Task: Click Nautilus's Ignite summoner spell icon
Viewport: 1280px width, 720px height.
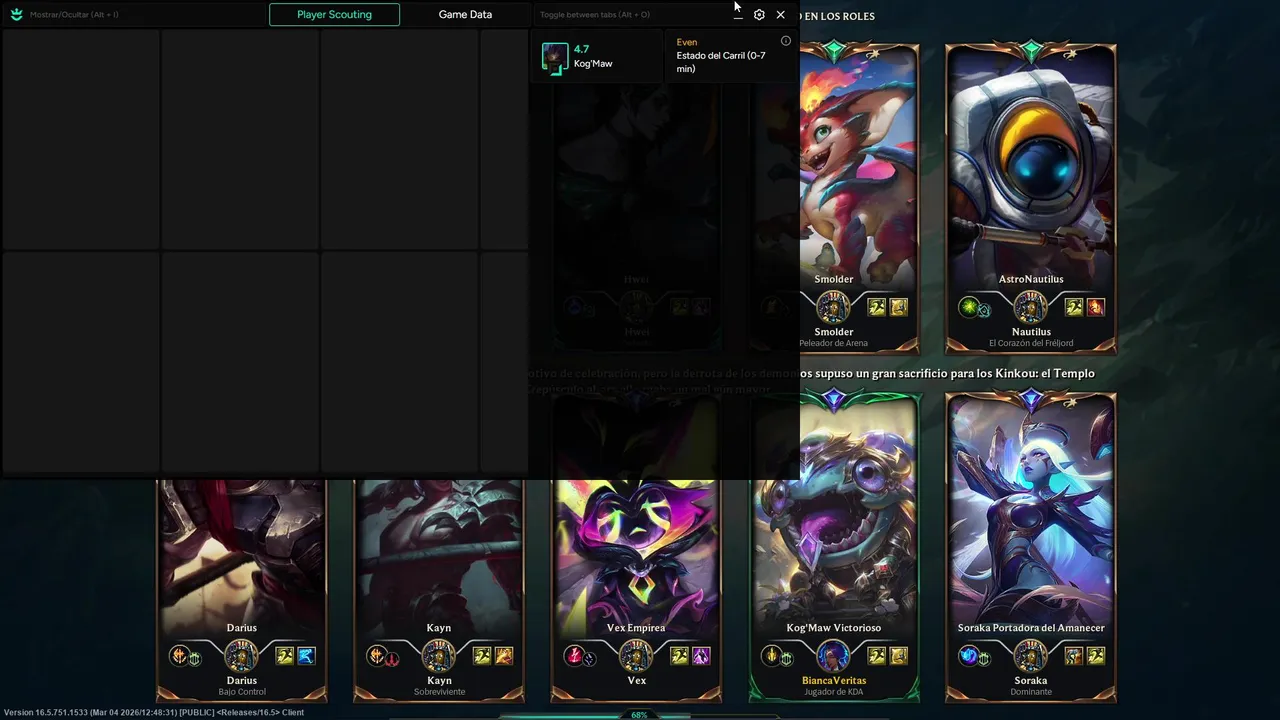Action: click(x=1096, y=307)
